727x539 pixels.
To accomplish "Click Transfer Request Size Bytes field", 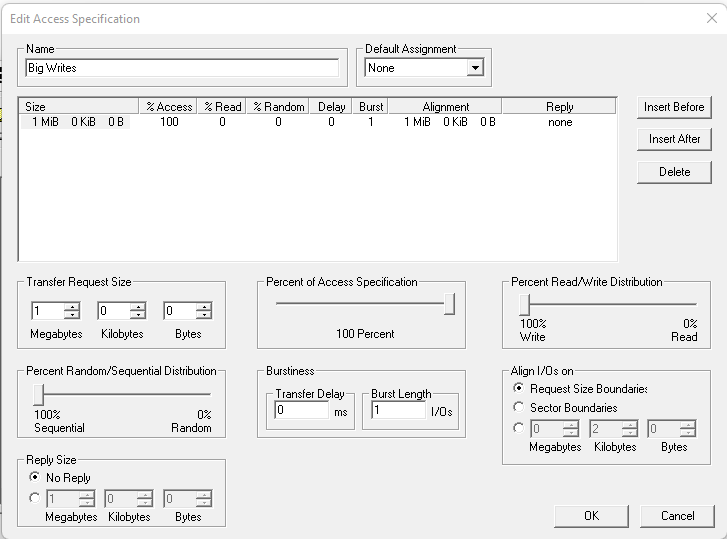I will (179, 311).
